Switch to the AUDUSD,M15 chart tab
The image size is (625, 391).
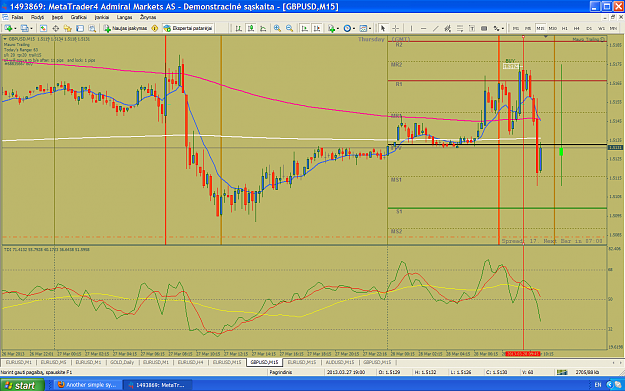(340, 362)
